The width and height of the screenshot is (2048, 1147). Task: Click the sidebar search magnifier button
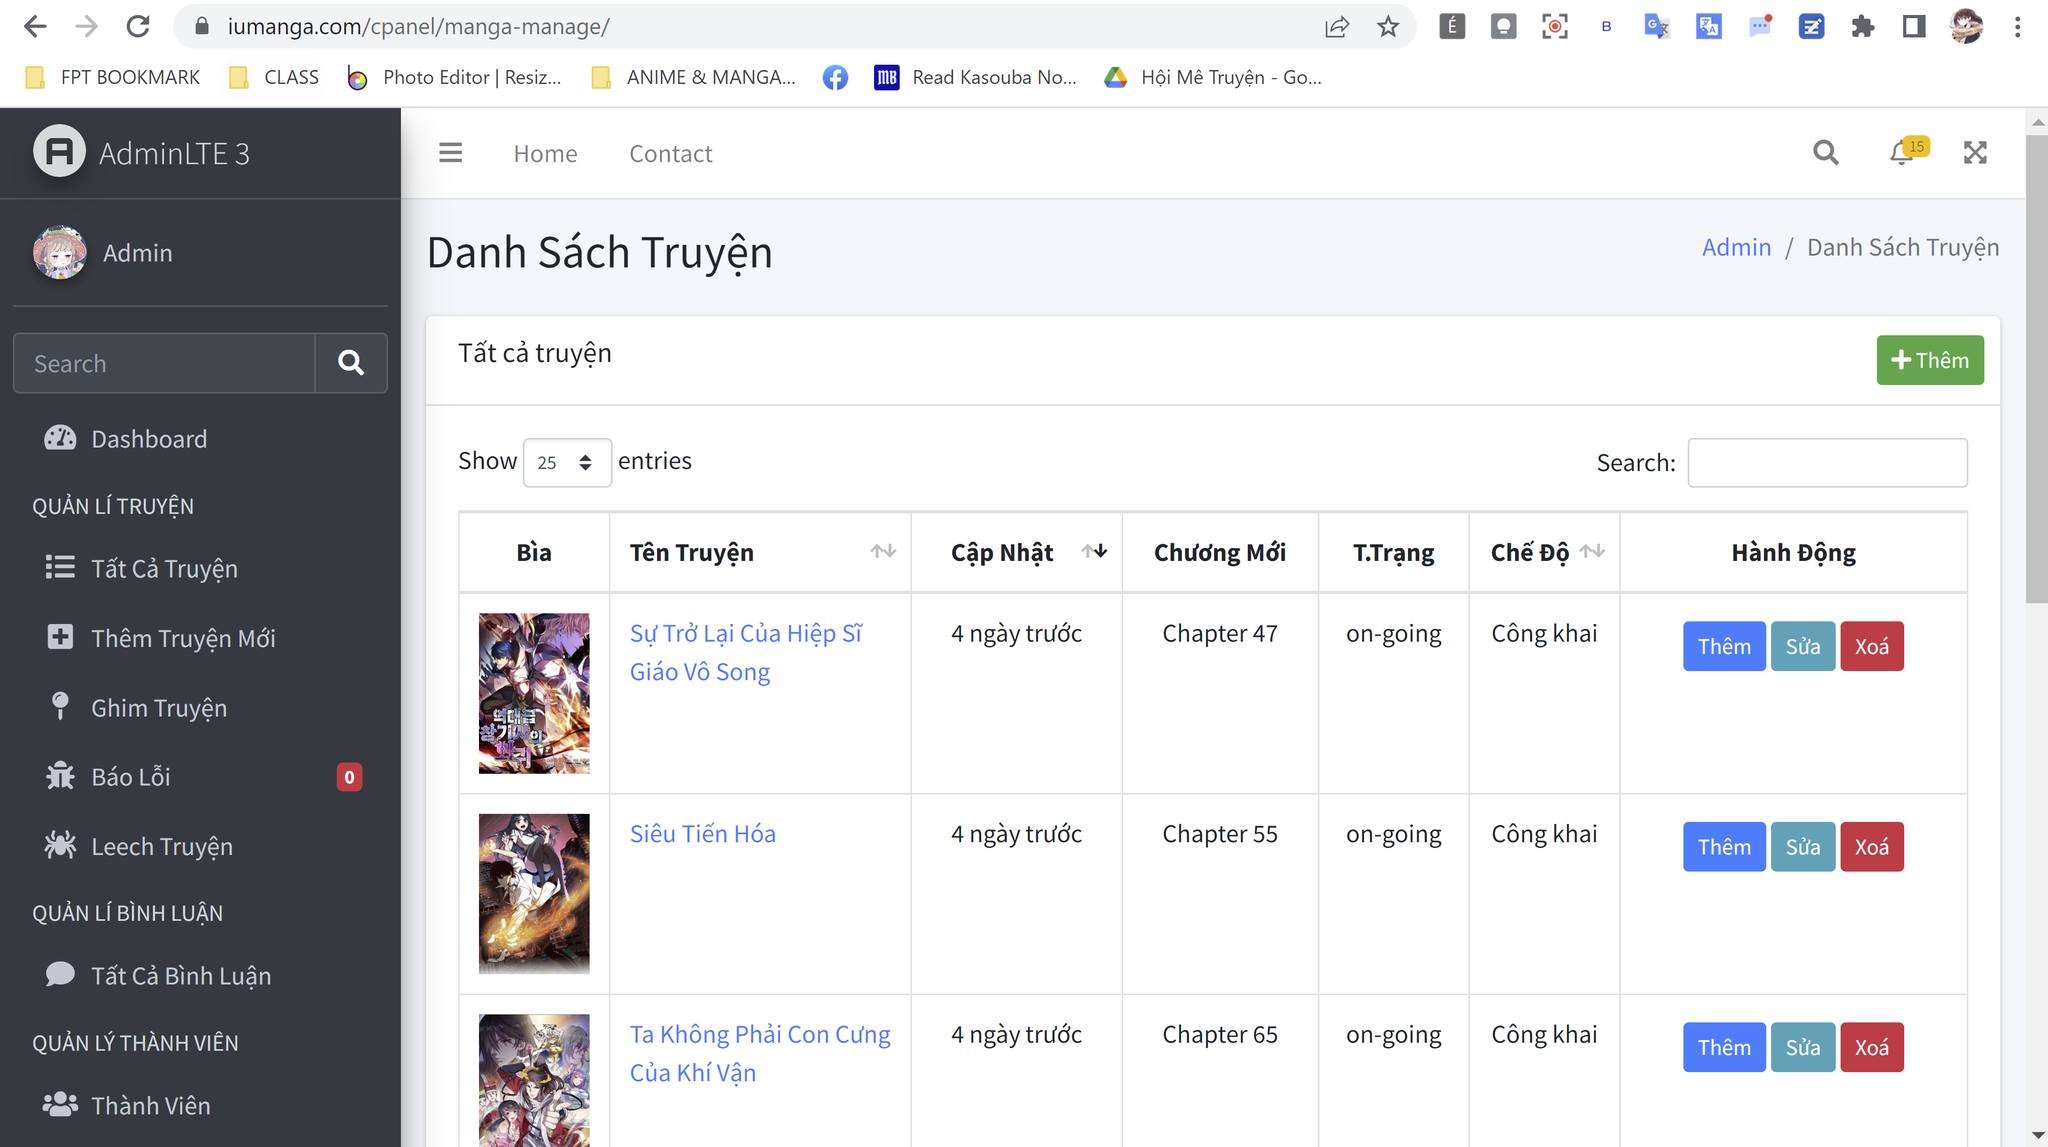point(351,363)
